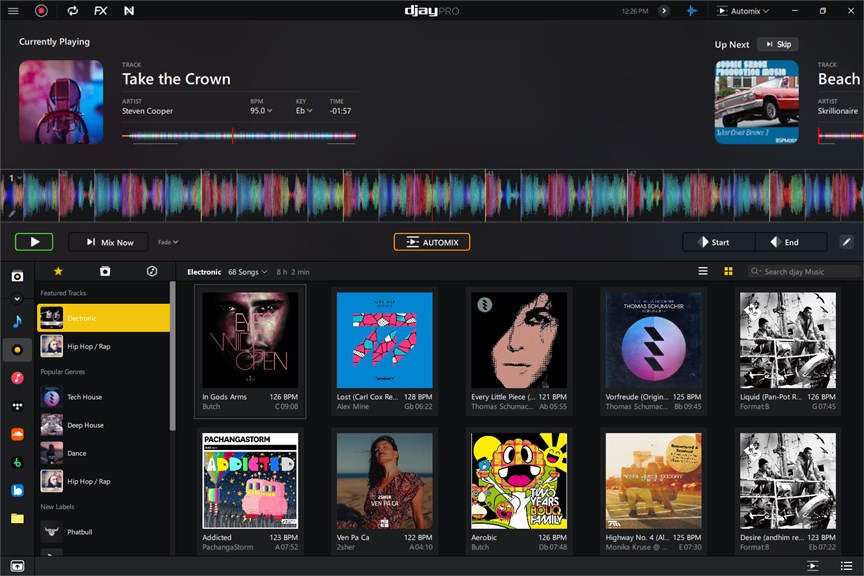This screenshot has height=576, width=864.
Task: Open the Fade transition dropdown
Action: [x=168, y=242]
